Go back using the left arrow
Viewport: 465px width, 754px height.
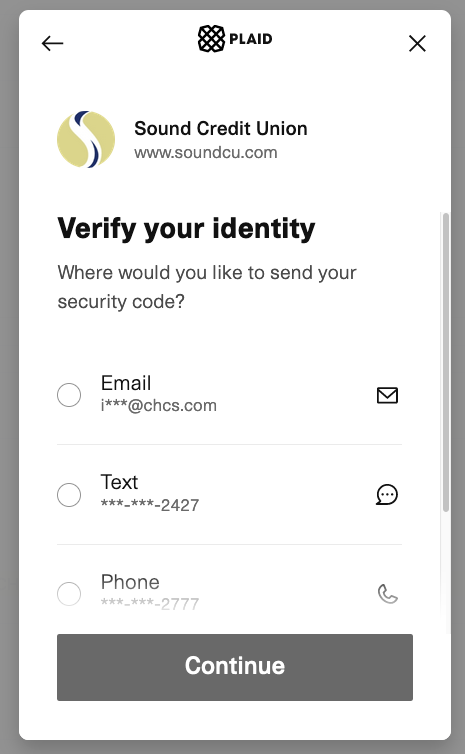click(52, 43)
